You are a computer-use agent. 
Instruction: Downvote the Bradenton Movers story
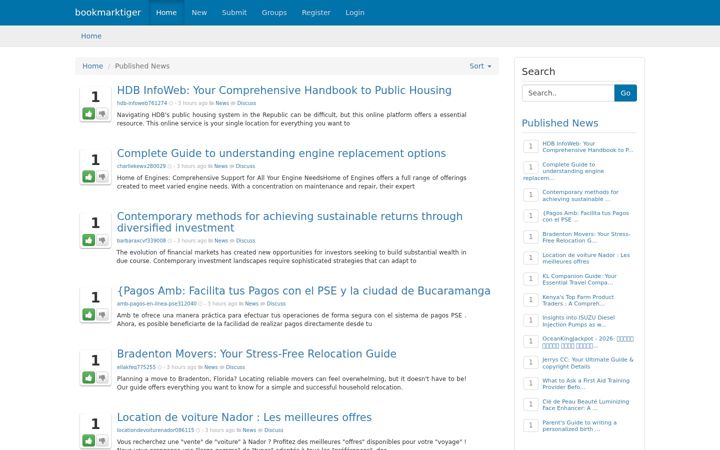(x=102, y=377)
